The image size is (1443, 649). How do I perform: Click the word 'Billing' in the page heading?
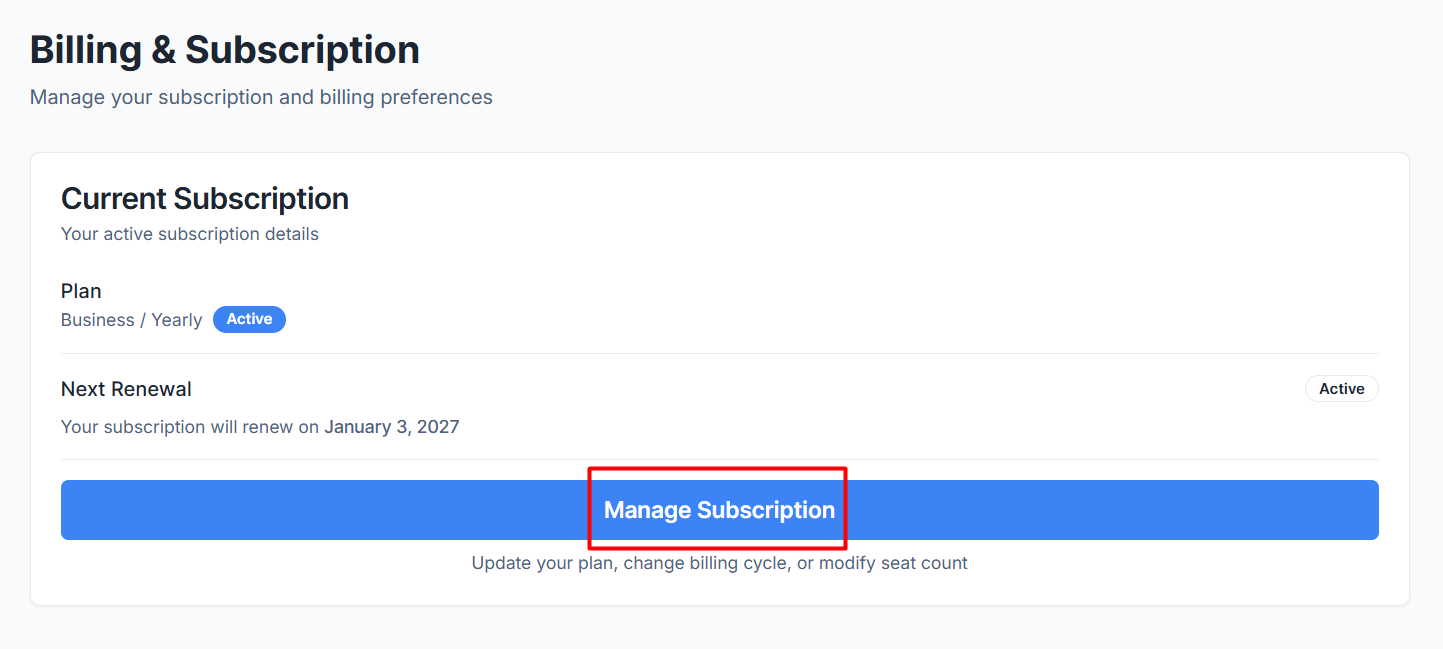85,49
